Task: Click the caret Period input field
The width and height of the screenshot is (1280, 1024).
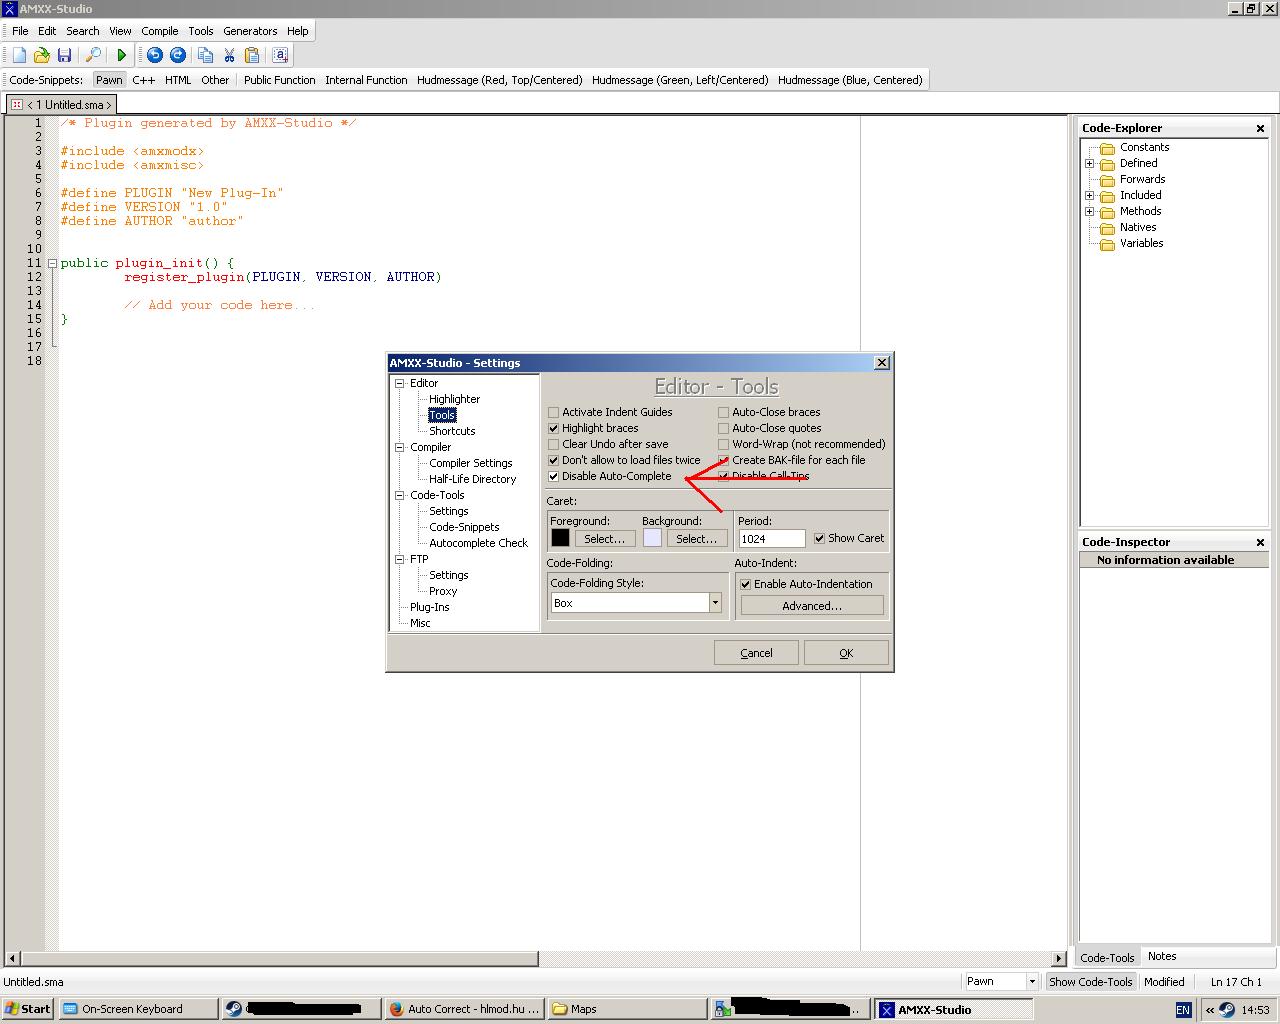Action: [x=771, y=538]
